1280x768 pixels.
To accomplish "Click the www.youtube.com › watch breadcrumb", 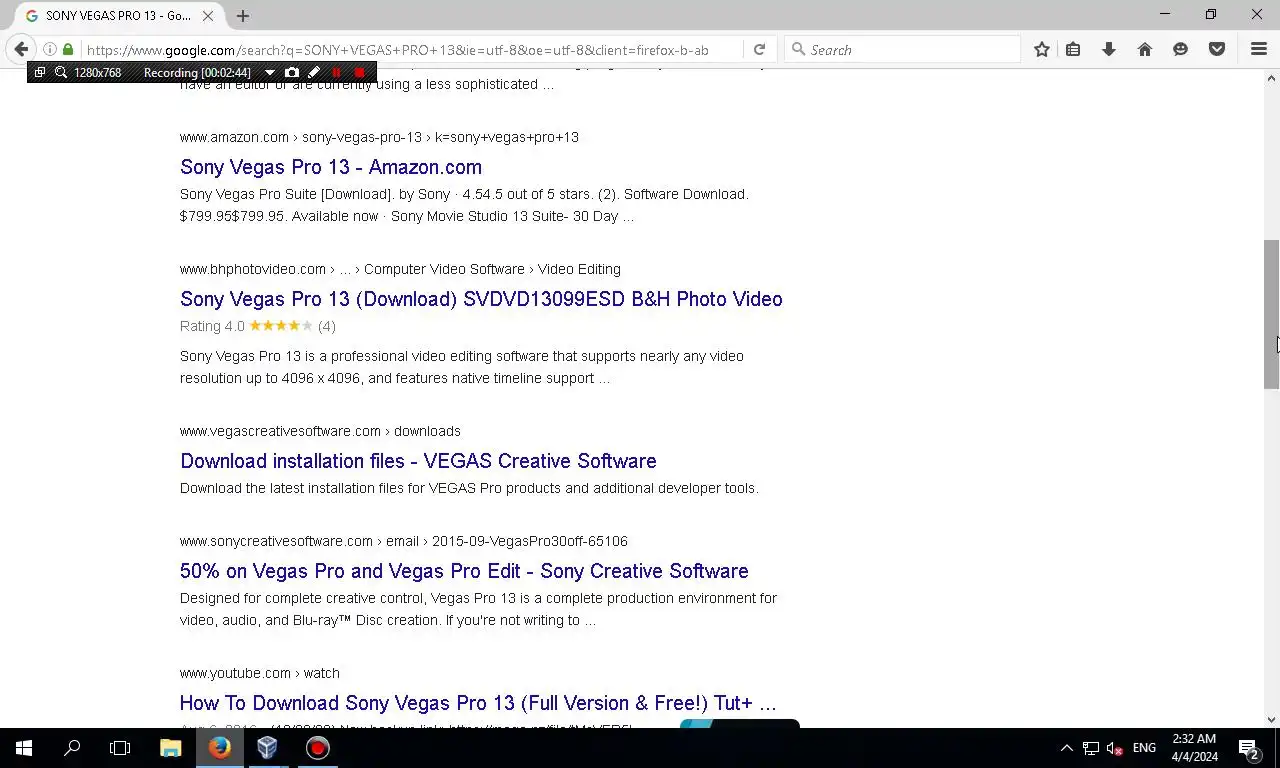I will (260, 673).
